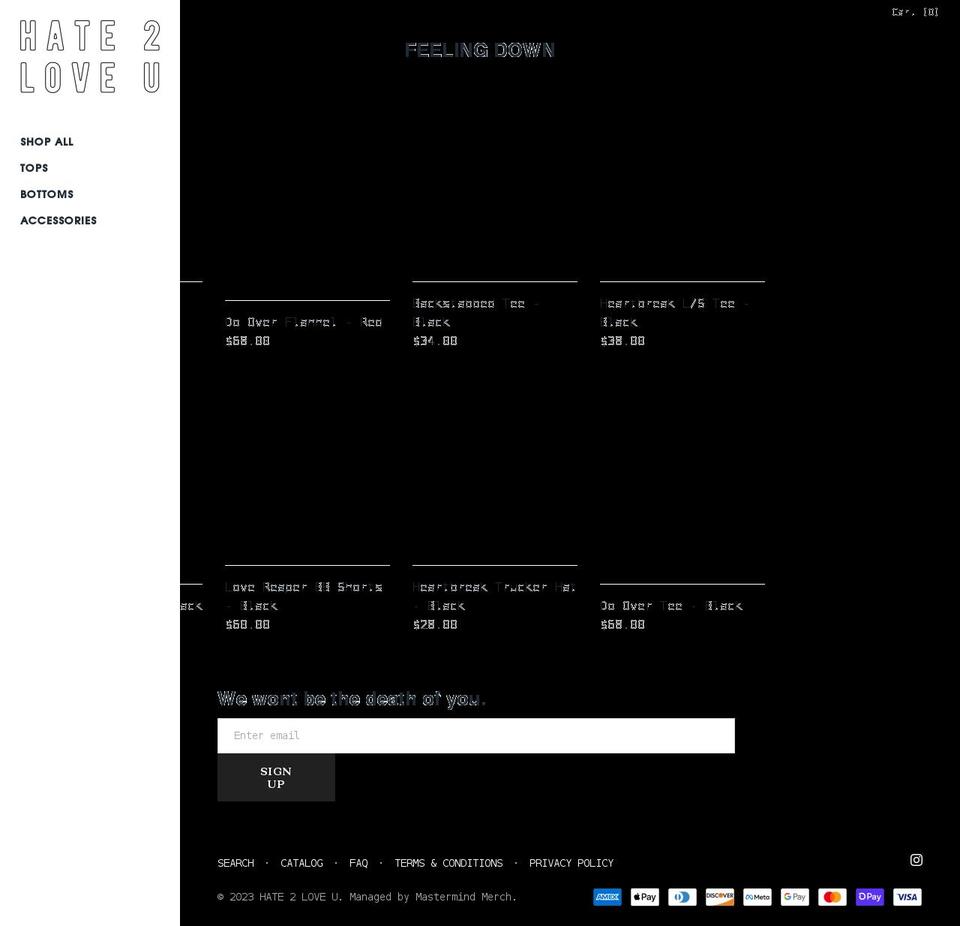Open the HATE 2 LOVE U logo
Image resolution: width=960 pixels, height=926 pixels.
(90, 56)
